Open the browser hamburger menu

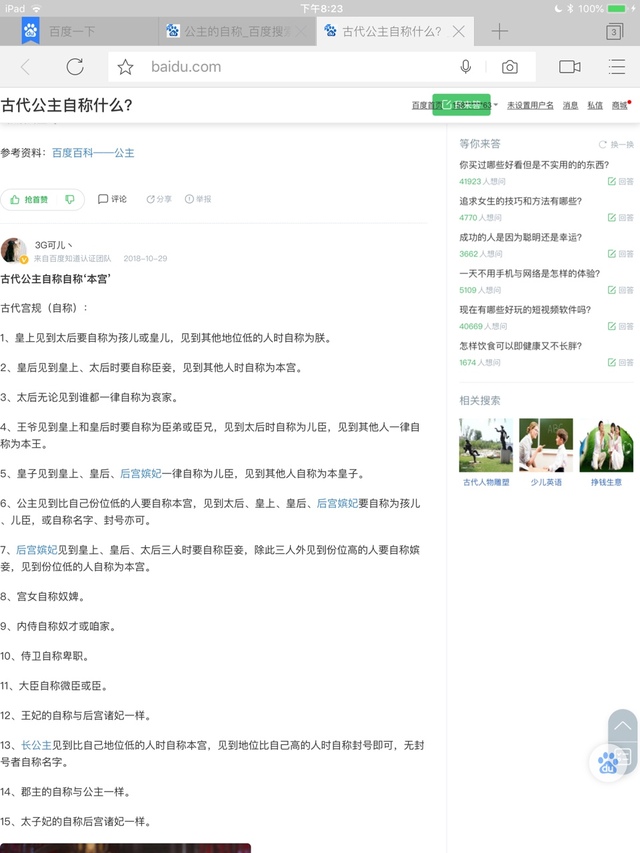(x=617, y=67)
